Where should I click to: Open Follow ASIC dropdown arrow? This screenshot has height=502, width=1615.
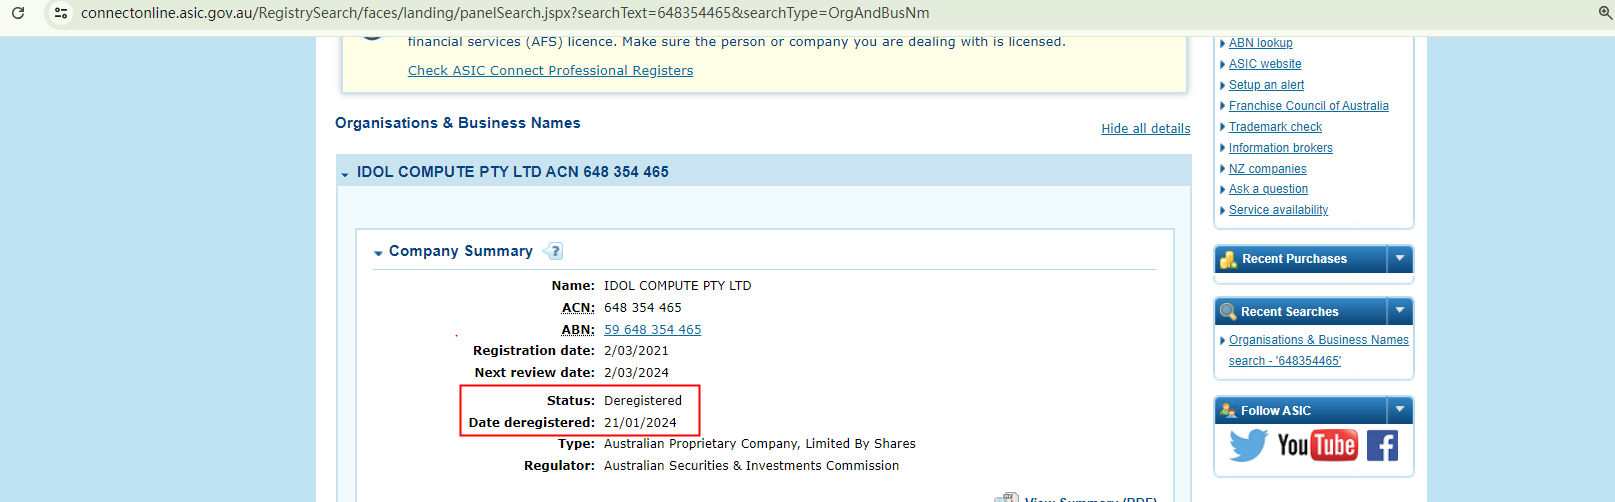point(1400,410)
